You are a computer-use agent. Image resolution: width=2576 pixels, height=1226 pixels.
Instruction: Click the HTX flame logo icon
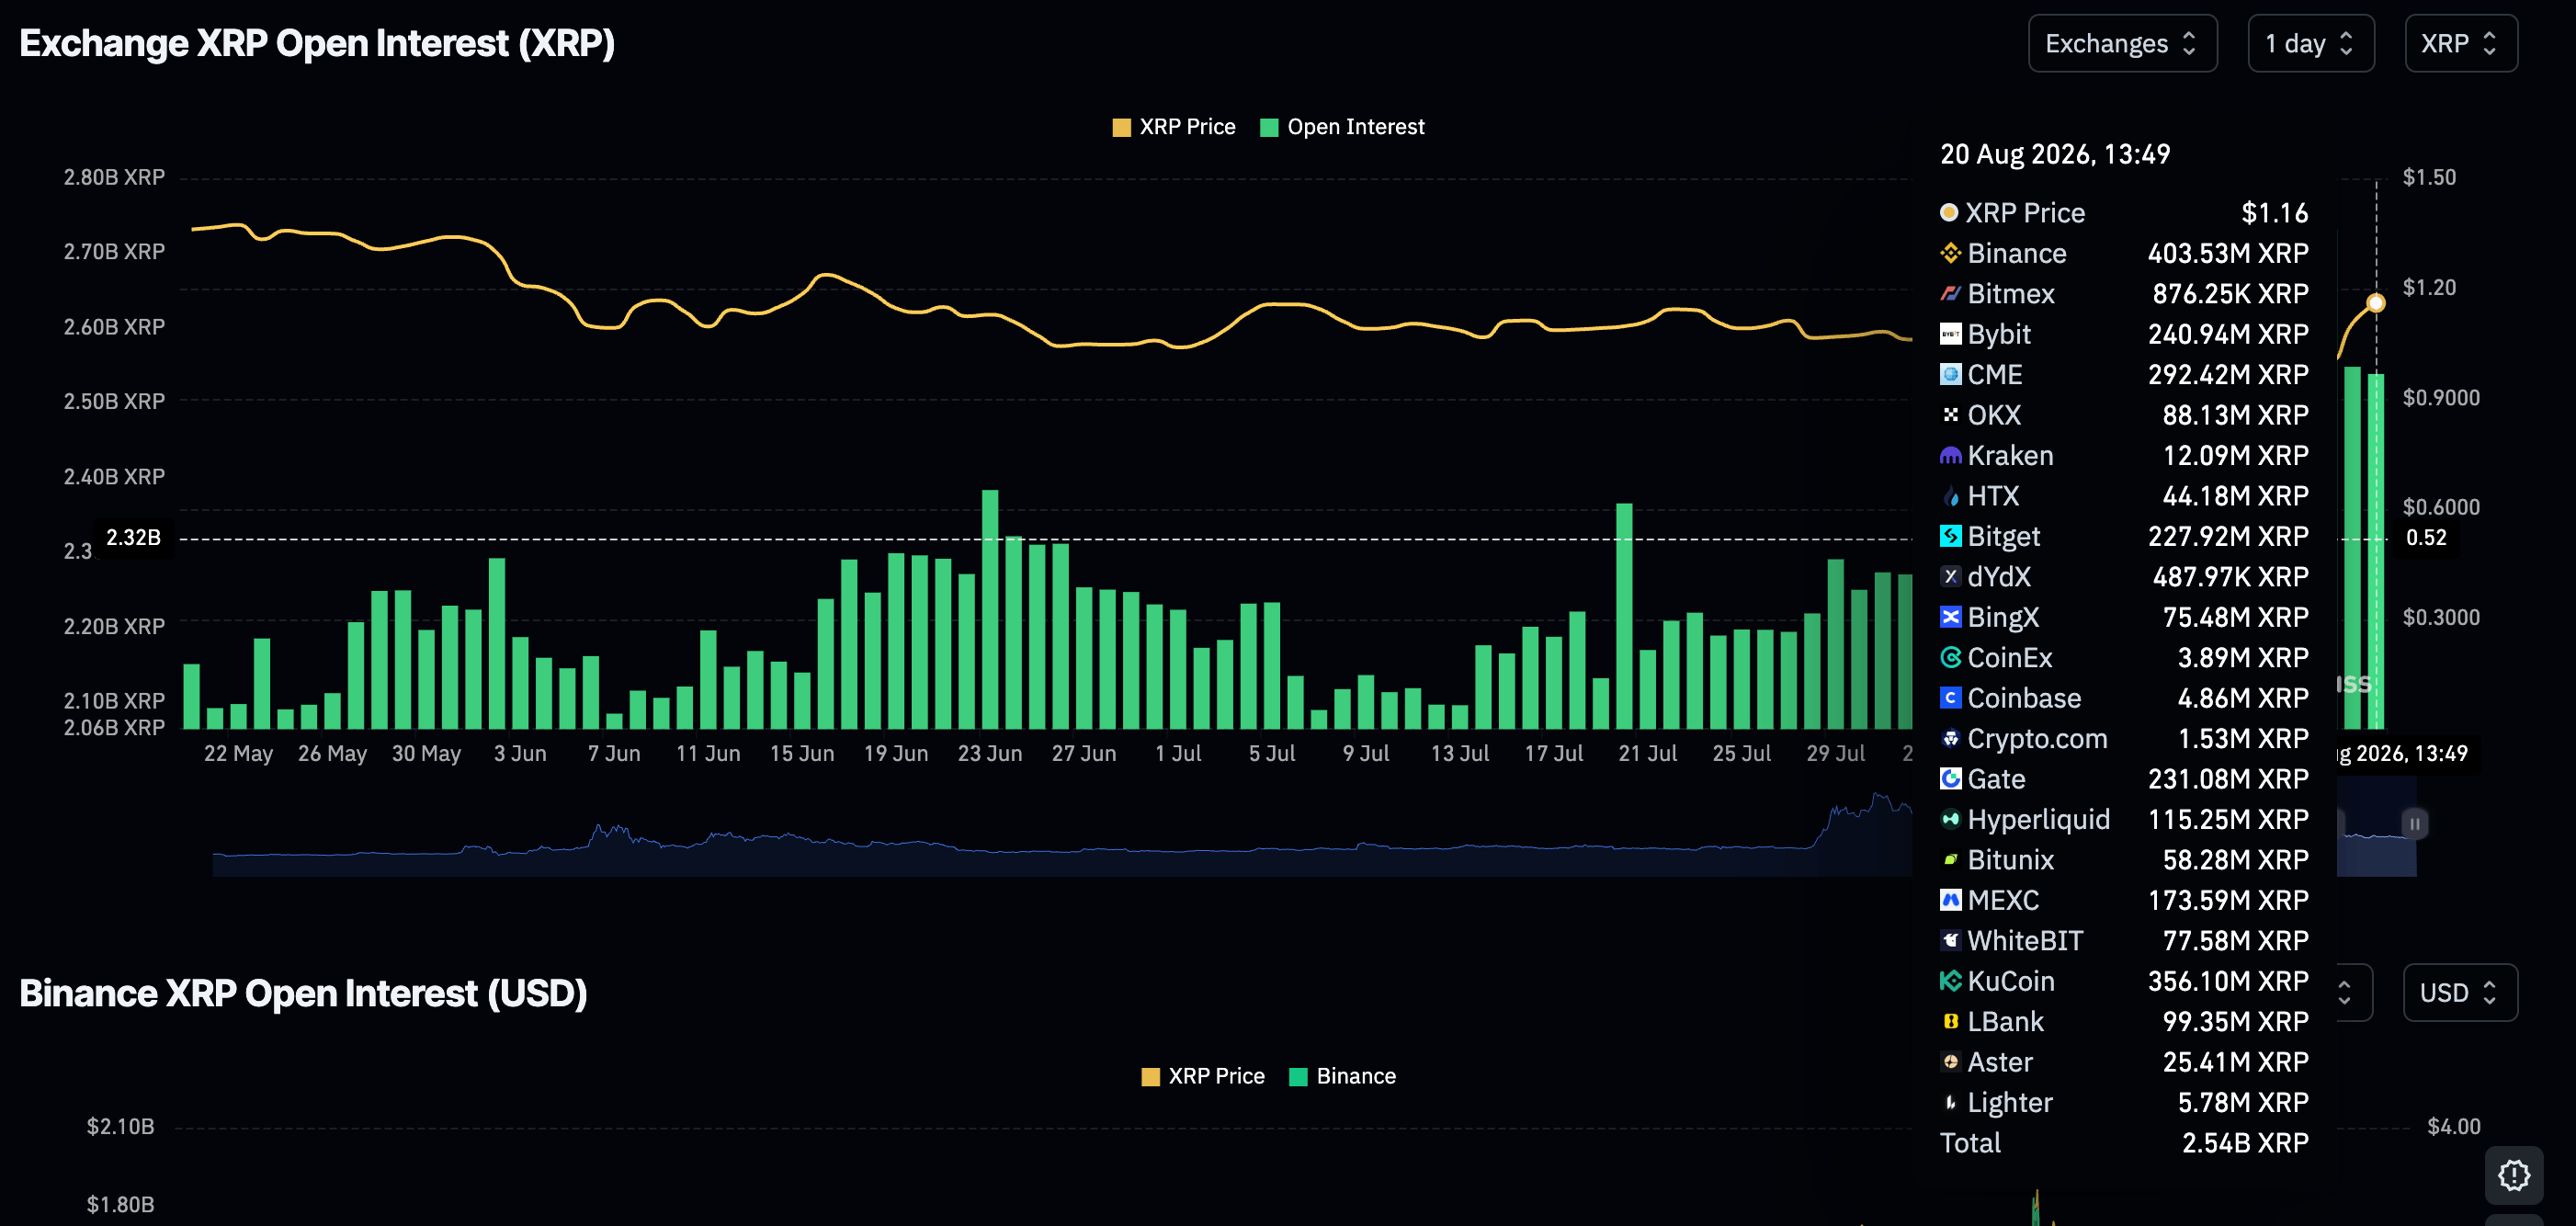1950,496
